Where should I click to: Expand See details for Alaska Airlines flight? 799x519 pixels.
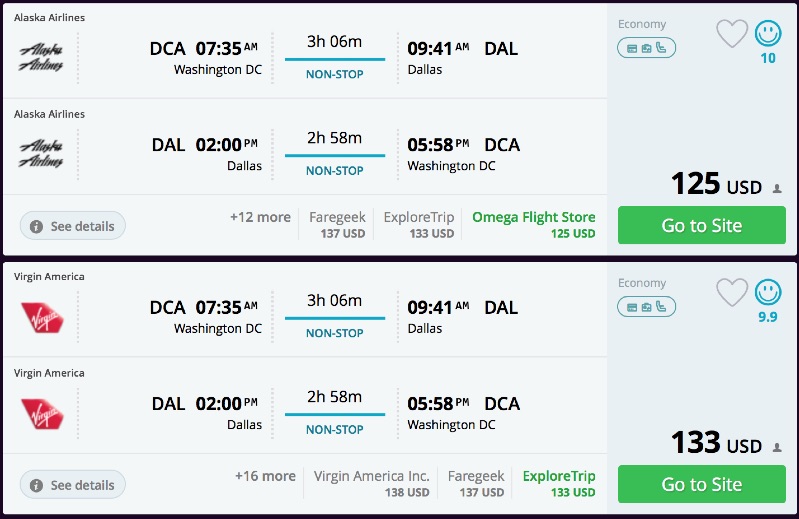coord(73,226)
